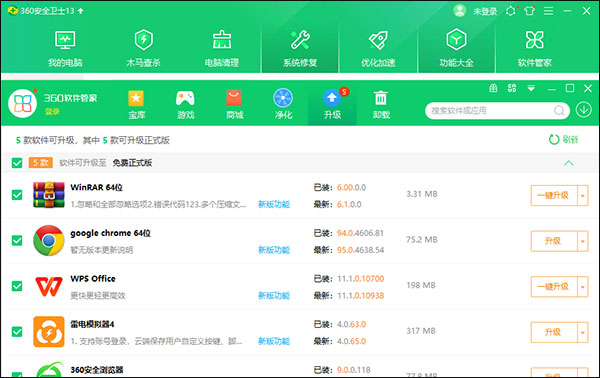This screenshot has width=600, height=378.
Task: Open the notification icon in 360安全卫士 title bar
Action: 511,11
